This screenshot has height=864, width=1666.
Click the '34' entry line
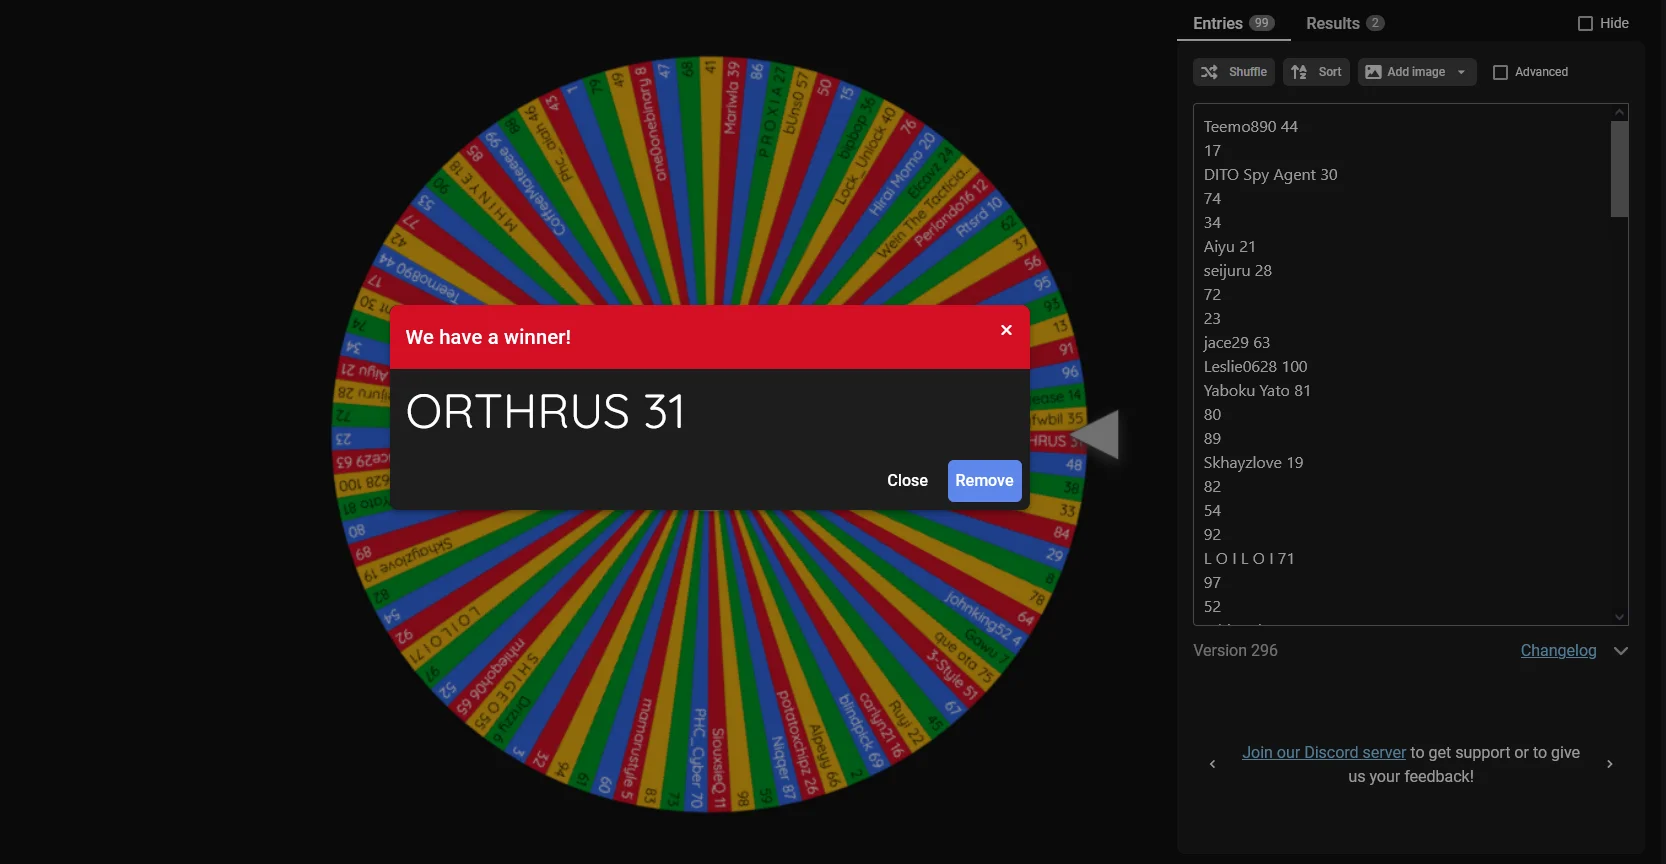pyautogui.click(x=1212, y=223)
